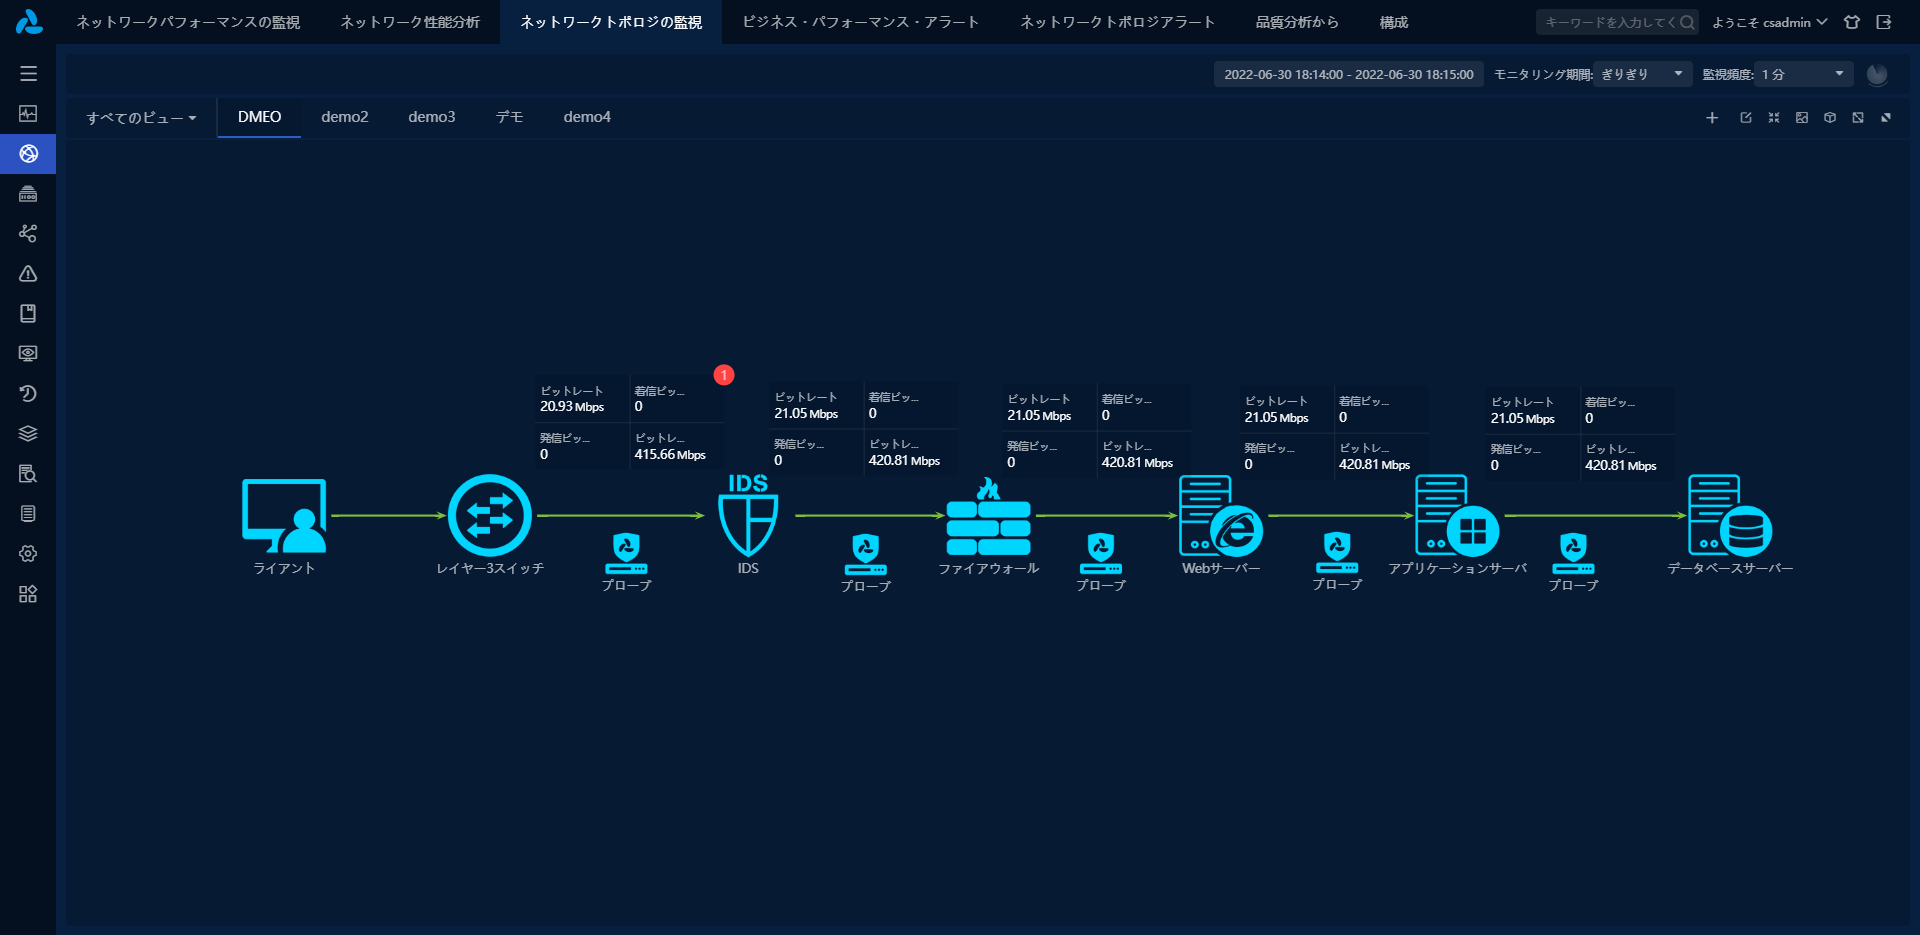The width and height of the screenshot is (1920, 935).
Task: Open the layers stack sidebar icon
Action: pos(28,433)
